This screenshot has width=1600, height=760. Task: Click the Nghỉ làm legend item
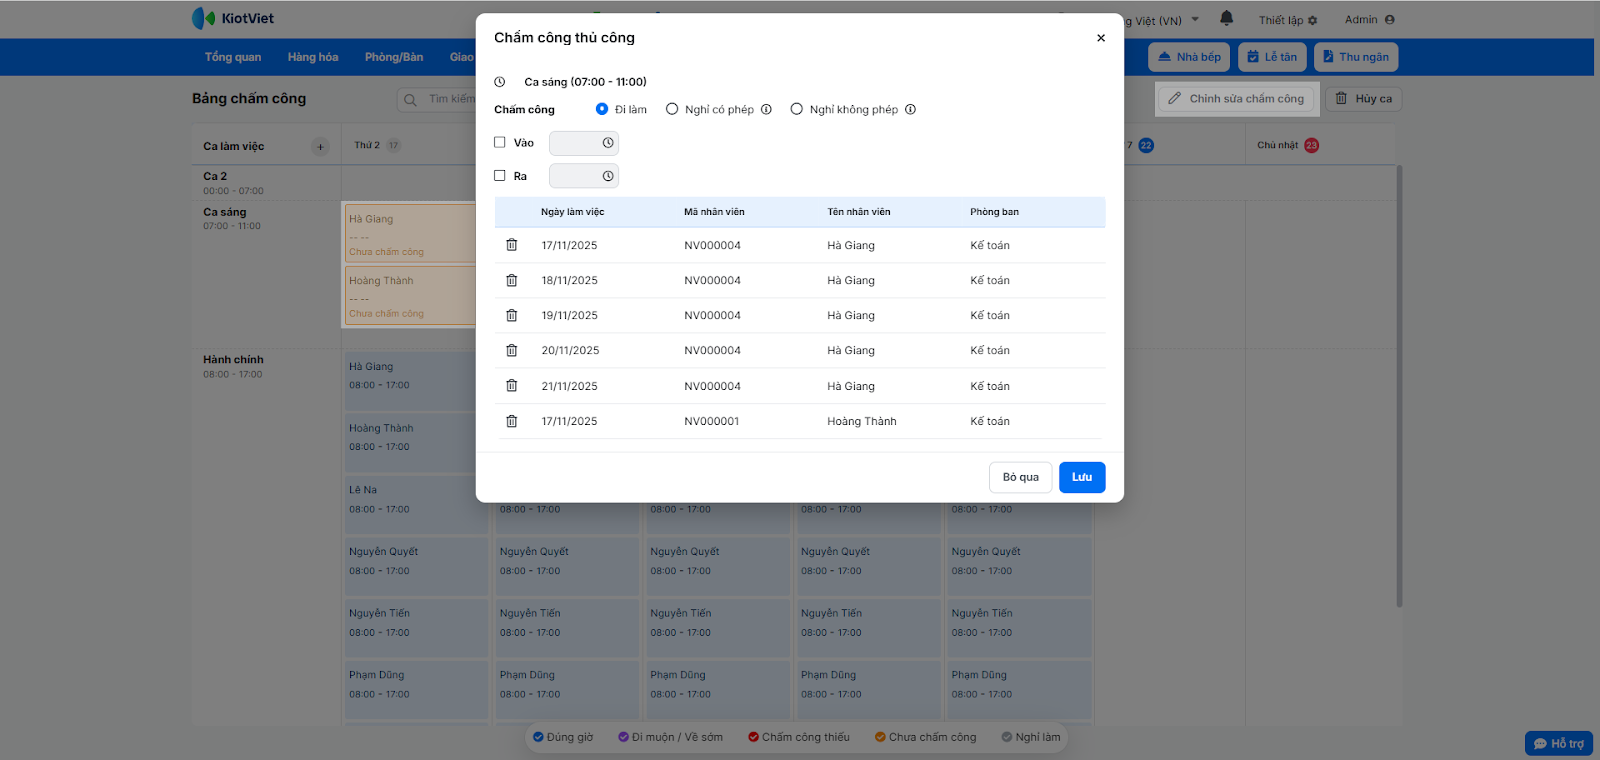tap(1031, 737)
